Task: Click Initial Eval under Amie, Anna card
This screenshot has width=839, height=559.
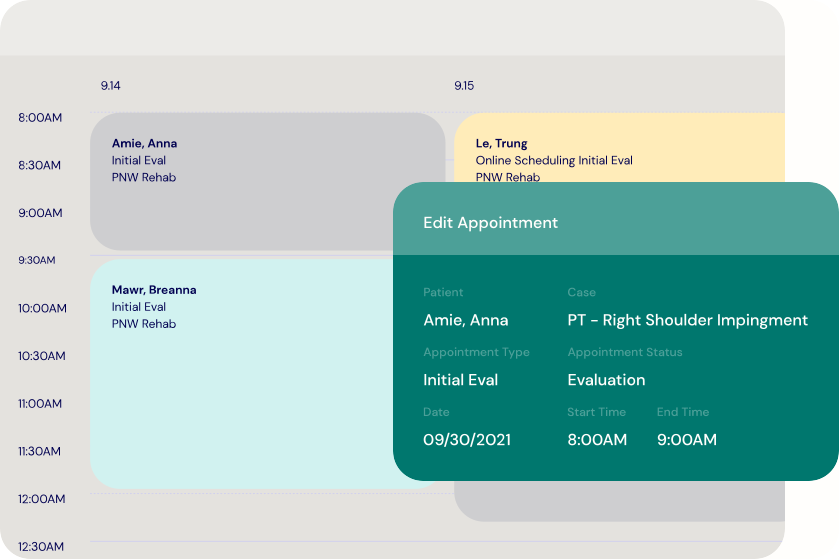Action: [139, 160]
